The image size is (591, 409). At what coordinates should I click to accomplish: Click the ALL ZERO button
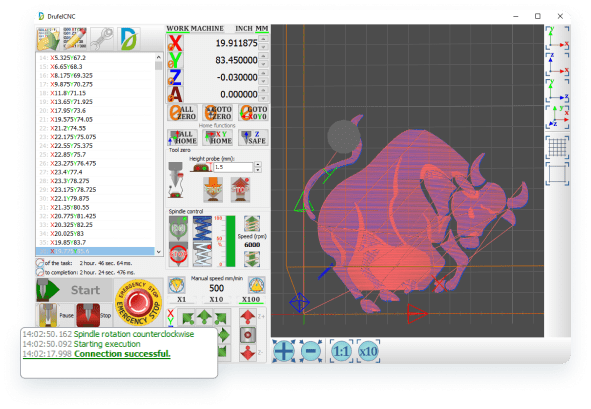pyautogui.click(x=182, y=113)
